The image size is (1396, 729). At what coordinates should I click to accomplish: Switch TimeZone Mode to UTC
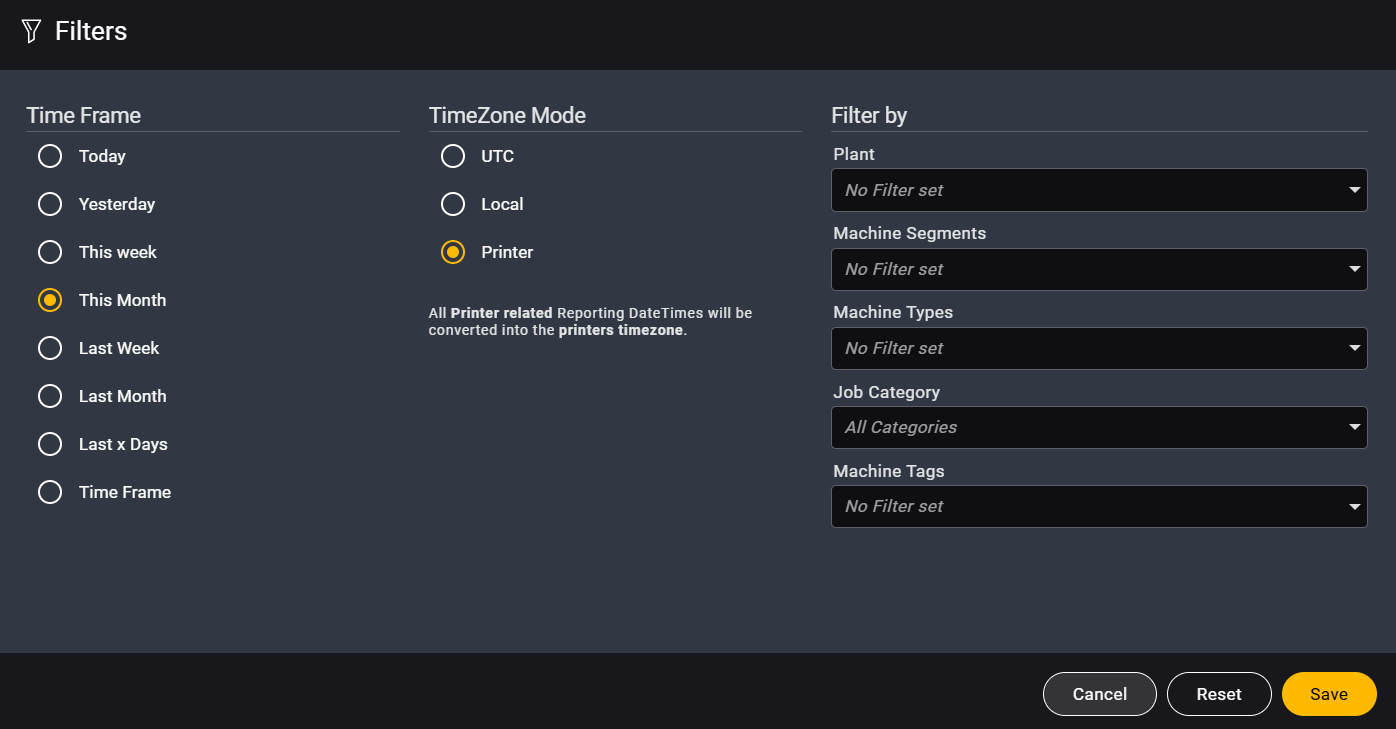click(453, 156)
